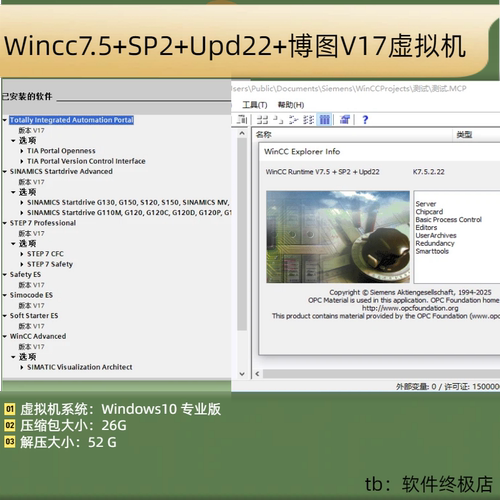The height and width of the screenshot is (500, 500).
Task: Click the blue question mark help icon
Action: click(365, 120)
